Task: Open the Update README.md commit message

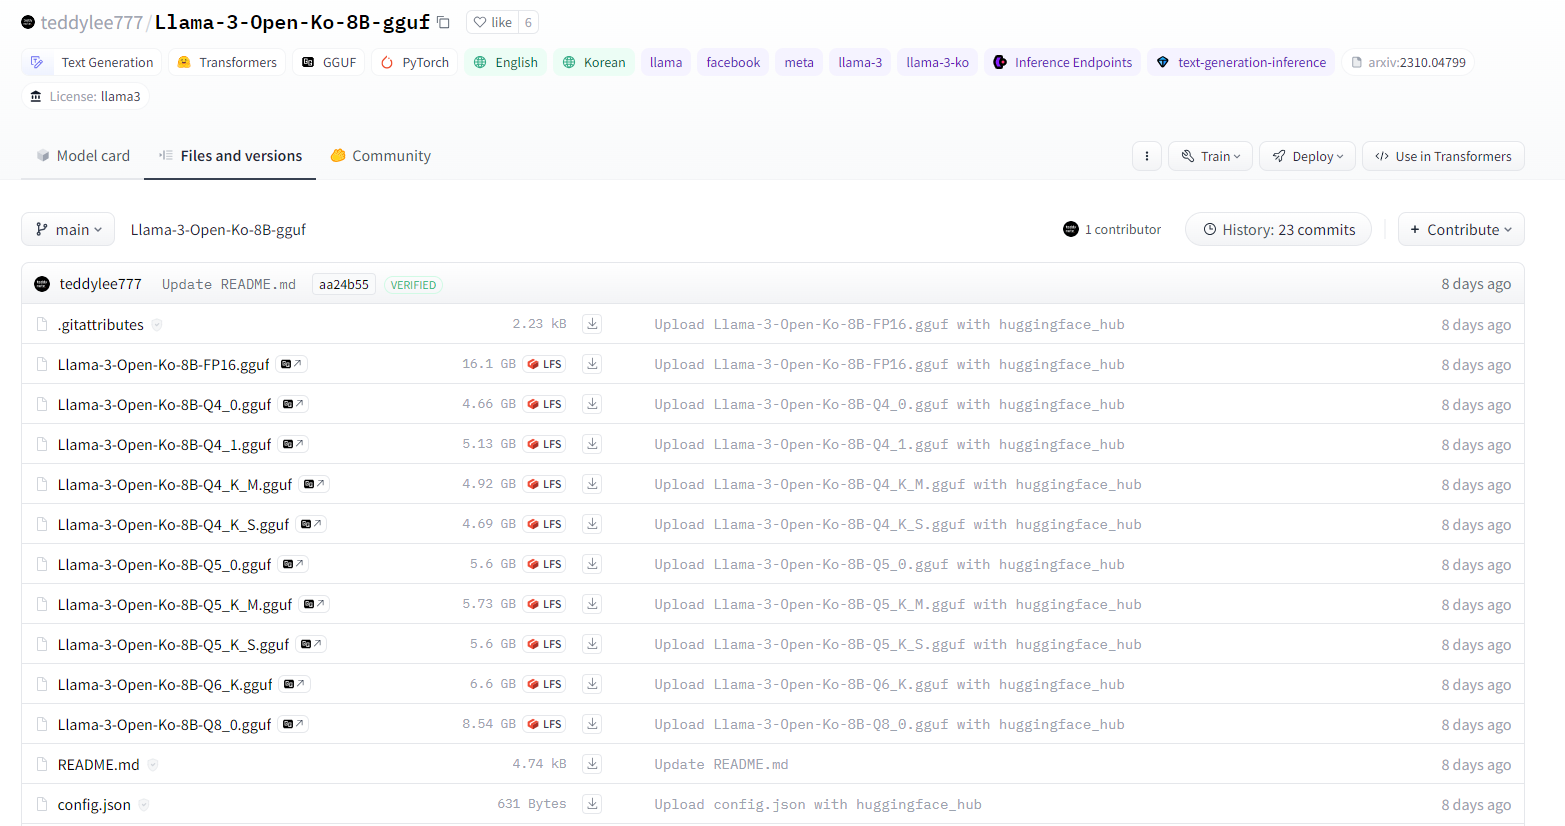Action: (229, 284)
